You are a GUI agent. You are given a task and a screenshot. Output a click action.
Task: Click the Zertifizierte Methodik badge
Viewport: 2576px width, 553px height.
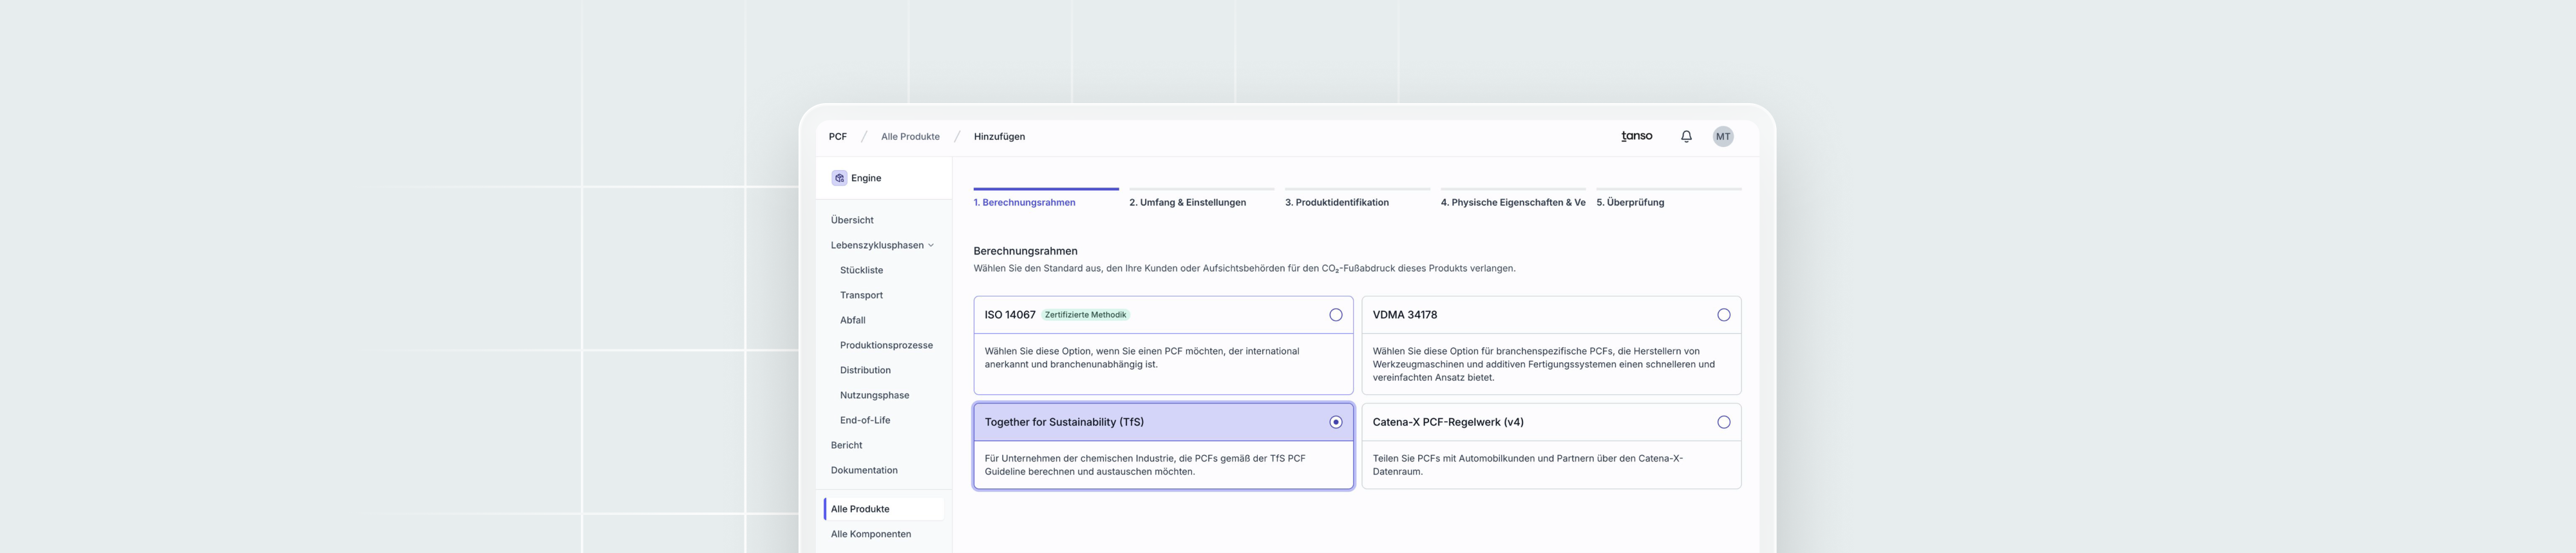point(1085,315)
